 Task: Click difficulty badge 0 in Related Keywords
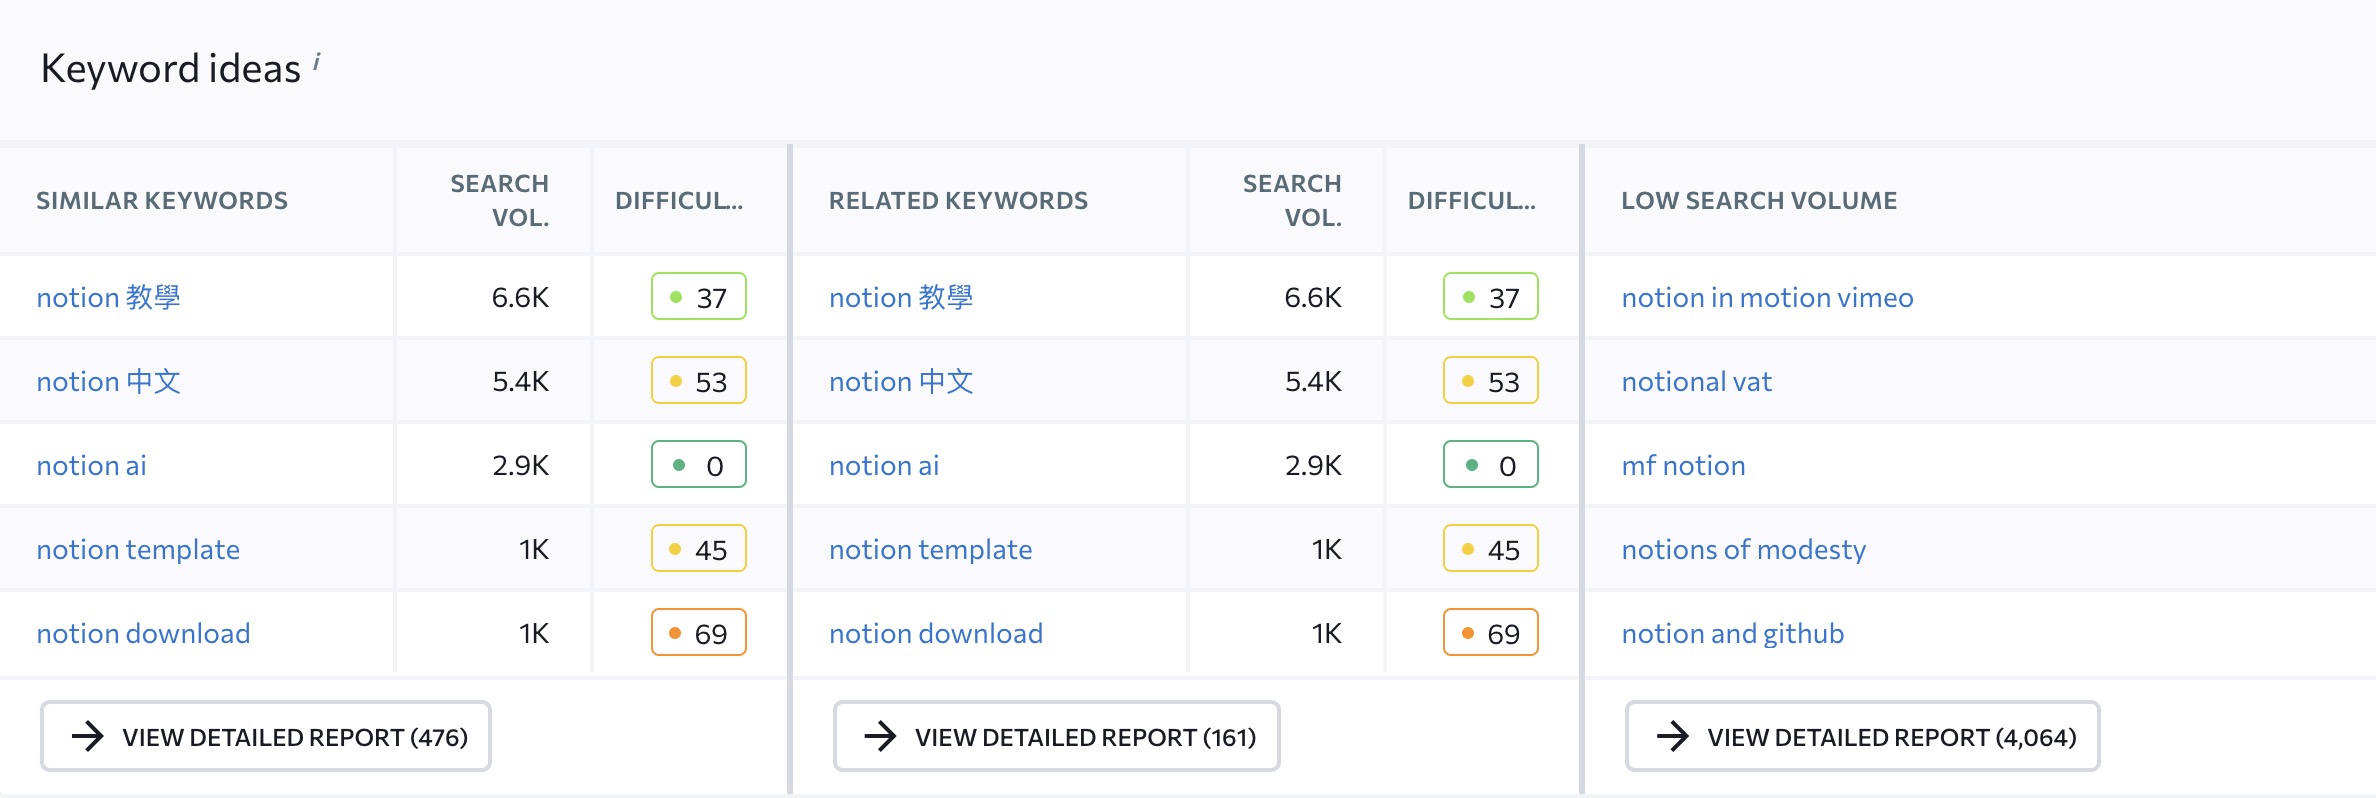[x=1491, y=465]
